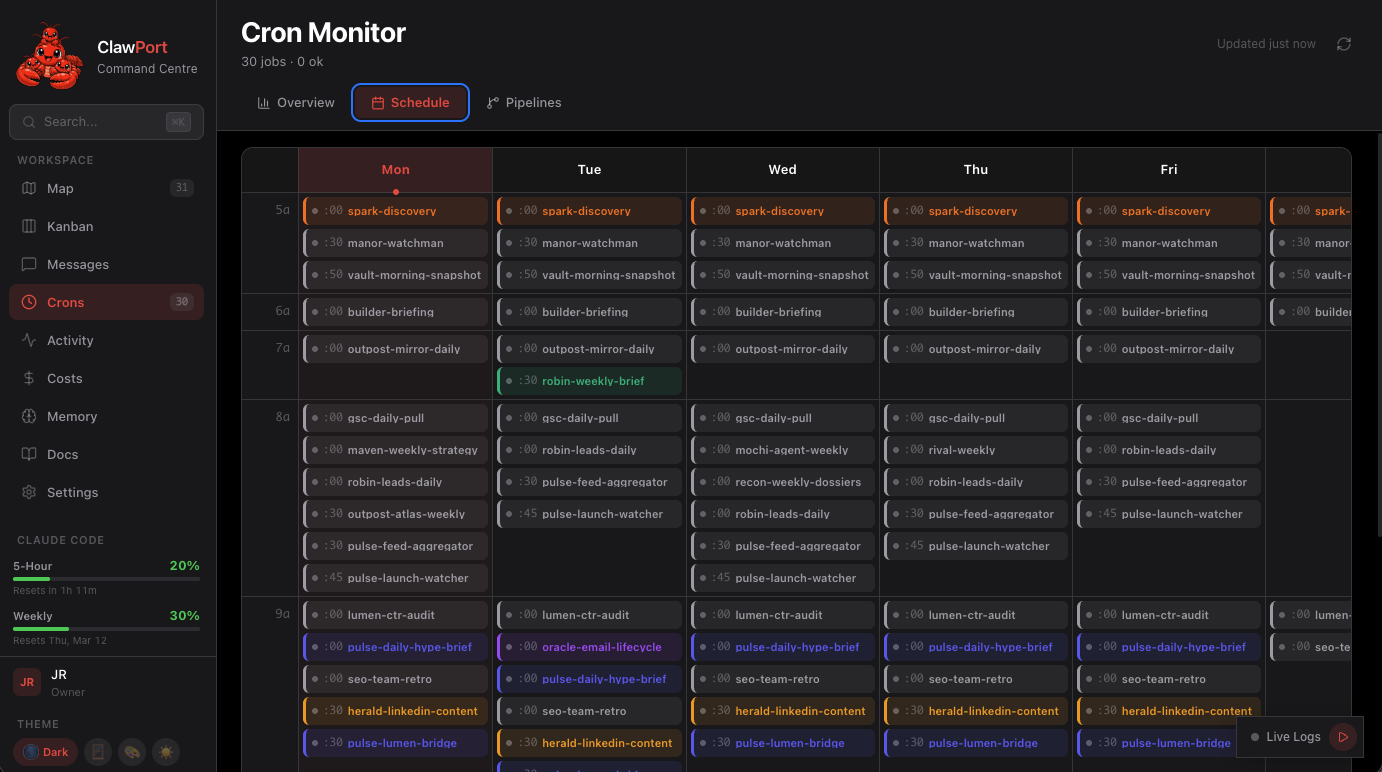Open the Live Logs panel

tap(1292, 737)
